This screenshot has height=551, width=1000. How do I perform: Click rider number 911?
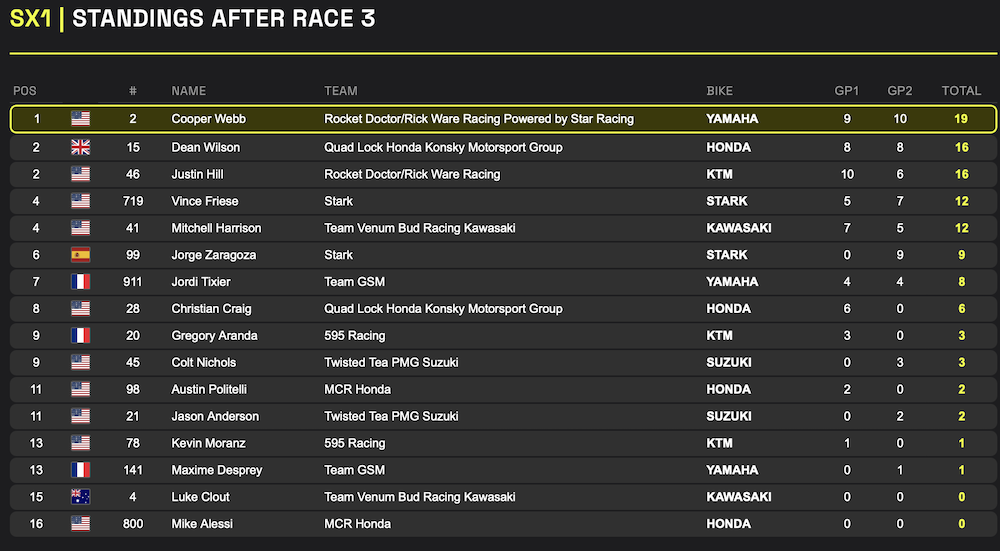133,281
